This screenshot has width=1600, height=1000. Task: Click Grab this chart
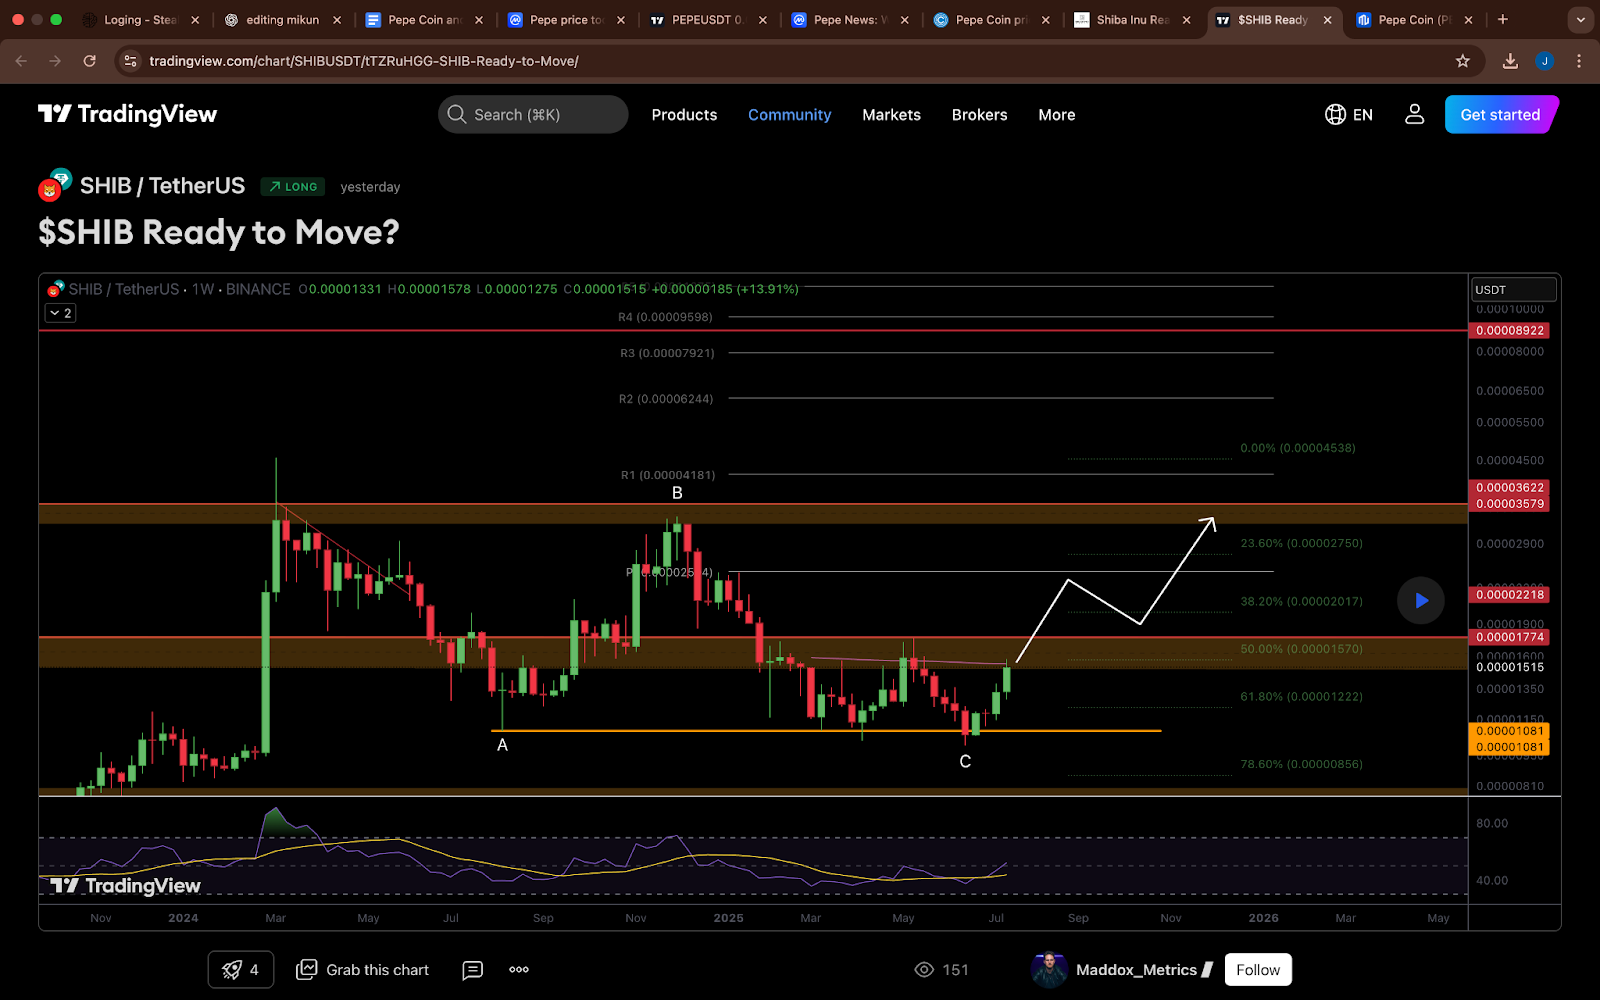tap(363, 969)
